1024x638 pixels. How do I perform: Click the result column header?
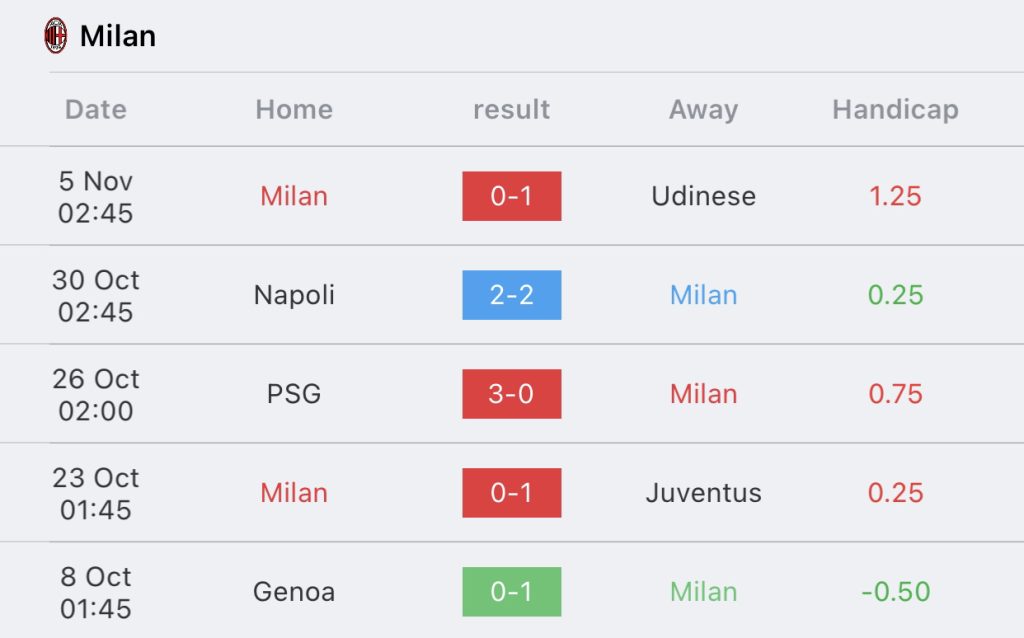(x=511, y=109)
